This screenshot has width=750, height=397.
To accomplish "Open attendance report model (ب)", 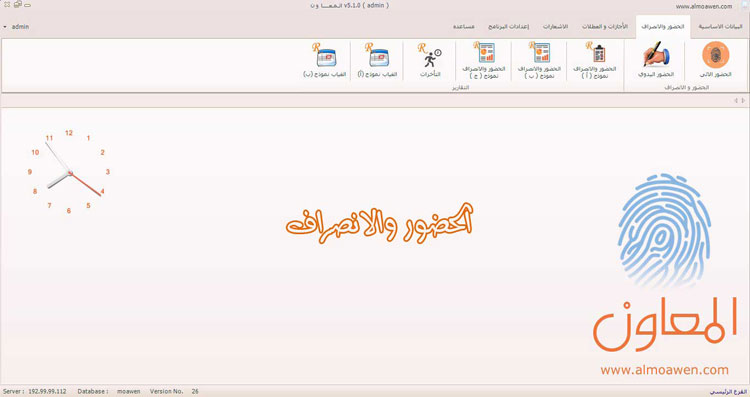I will click(539, 60).
